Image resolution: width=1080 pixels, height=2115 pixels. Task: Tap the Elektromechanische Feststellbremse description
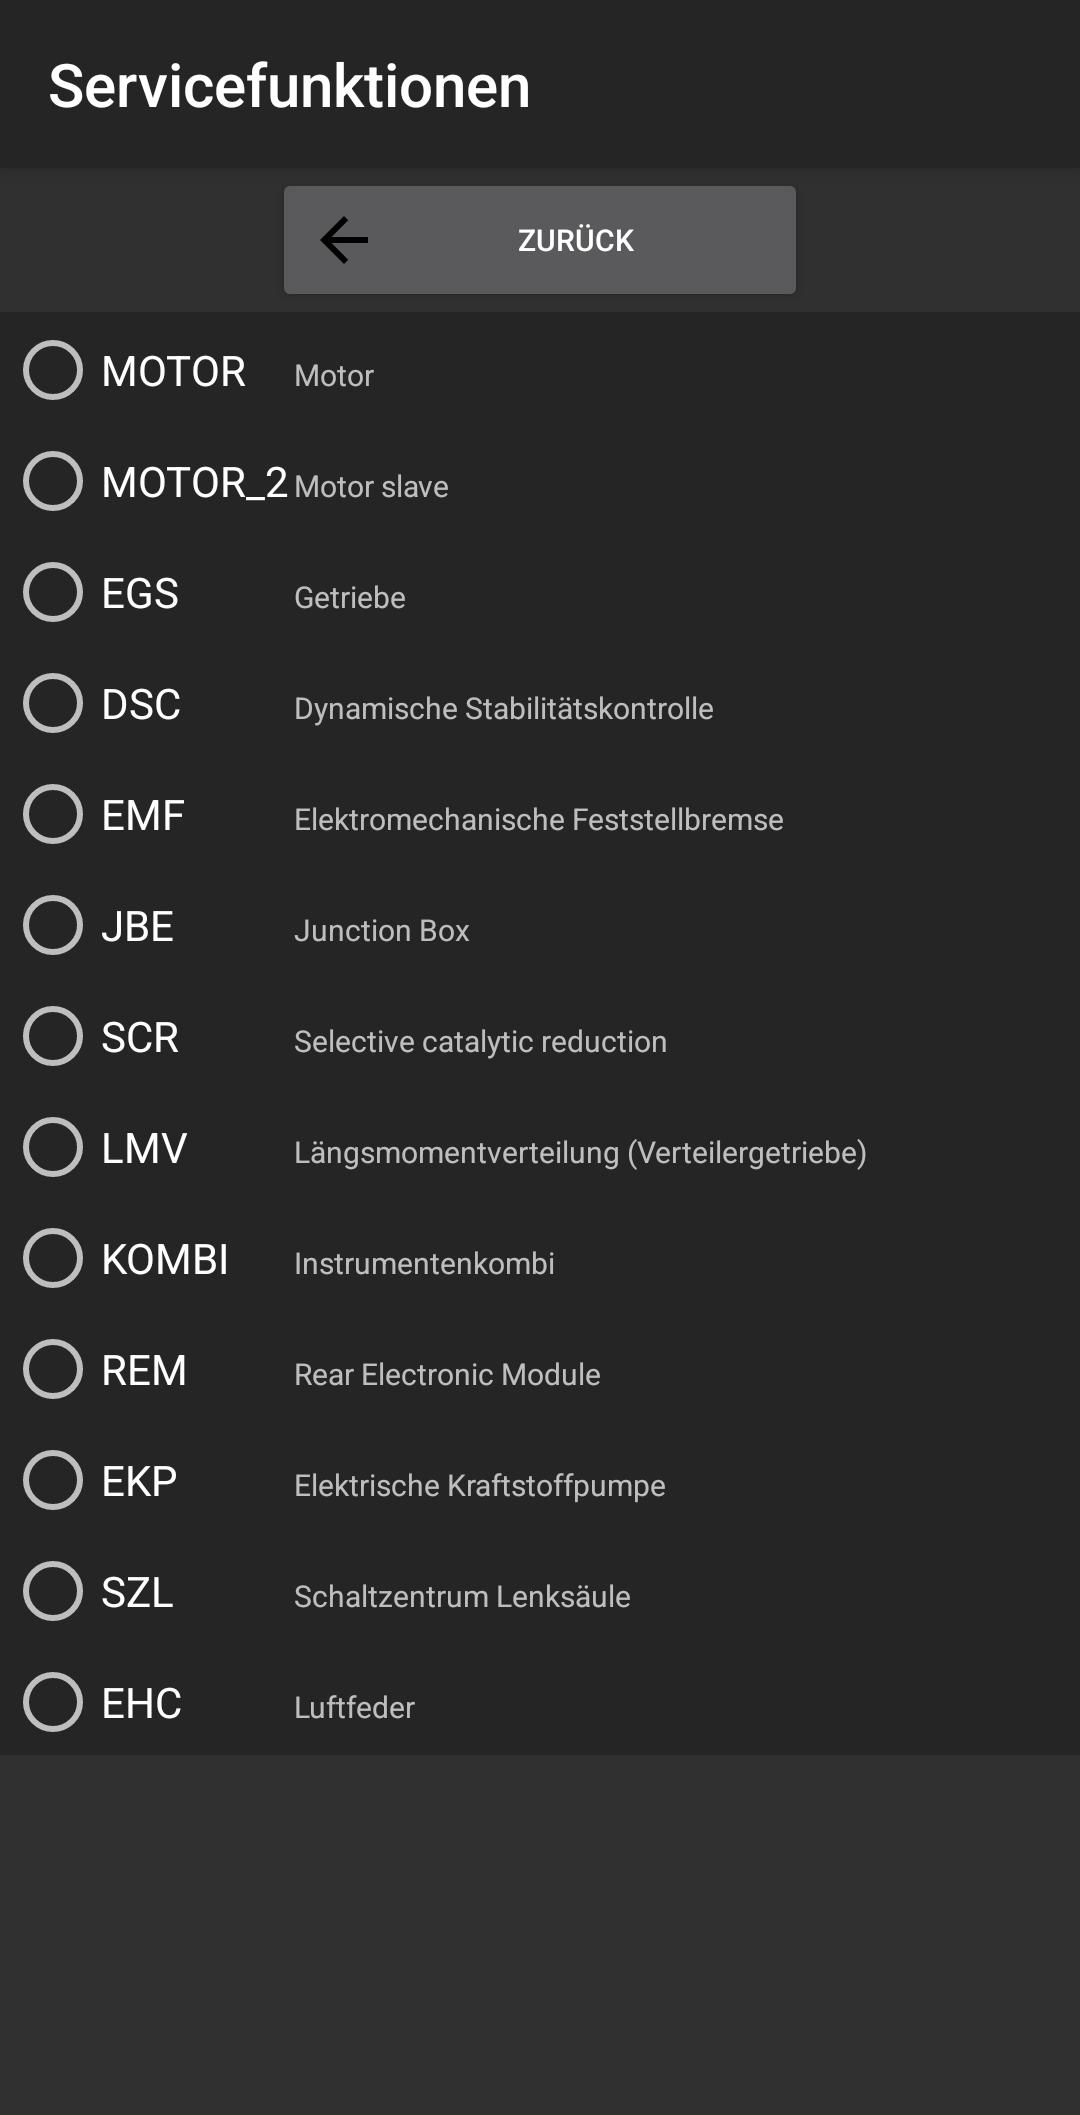(539, 820)
